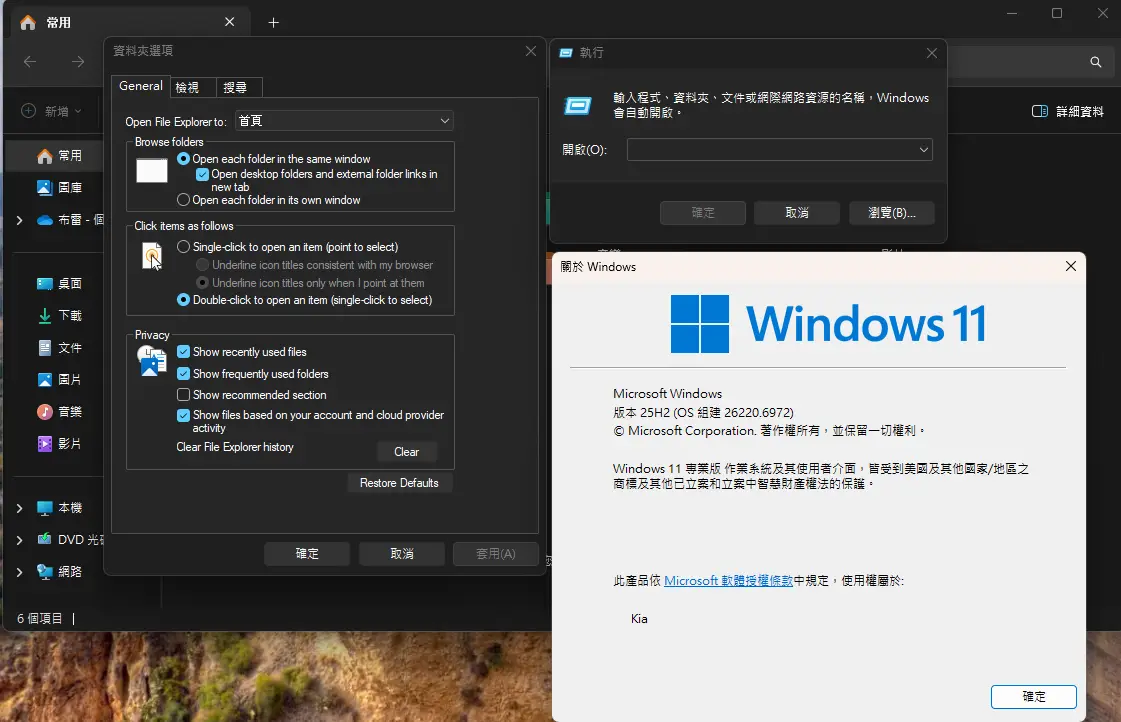Close the 關於 Windows dialog
1121x722 pixels.
tap(1070, 266)
